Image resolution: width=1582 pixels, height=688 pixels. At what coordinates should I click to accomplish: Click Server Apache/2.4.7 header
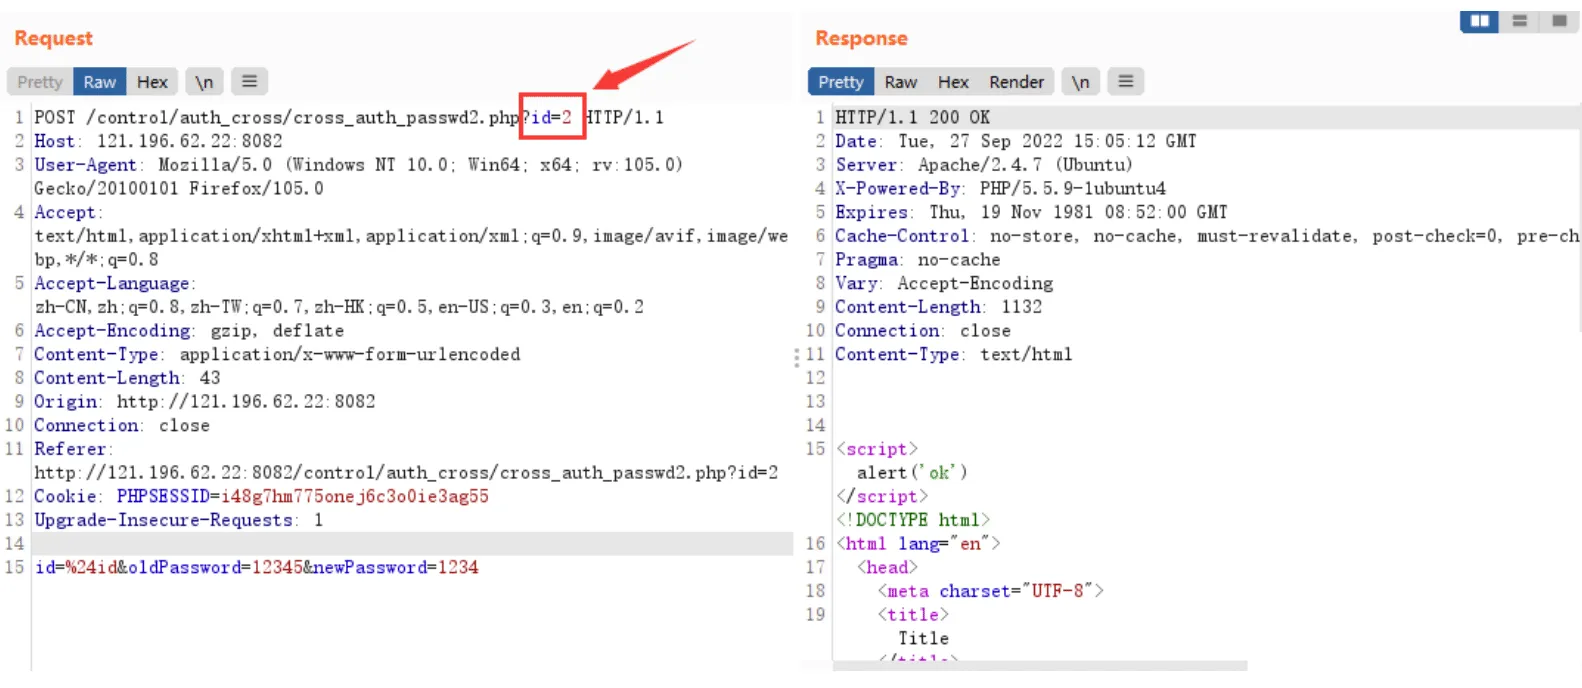(983, 164)
